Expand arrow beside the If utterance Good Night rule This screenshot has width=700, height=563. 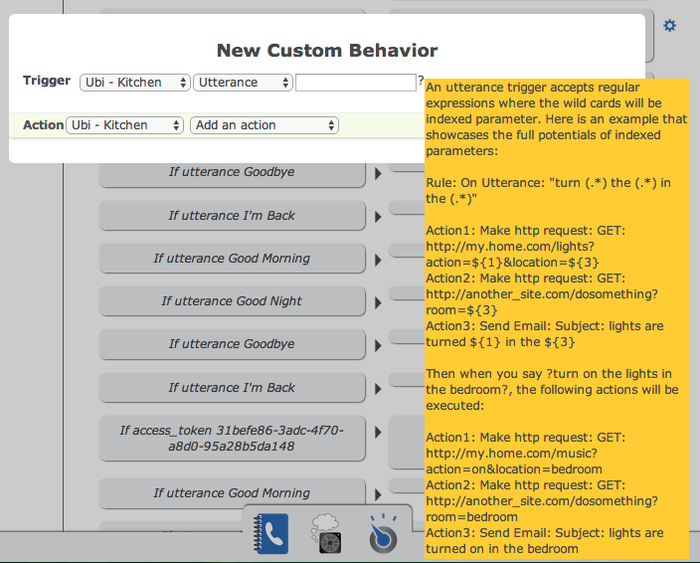(x=378, y=303)
